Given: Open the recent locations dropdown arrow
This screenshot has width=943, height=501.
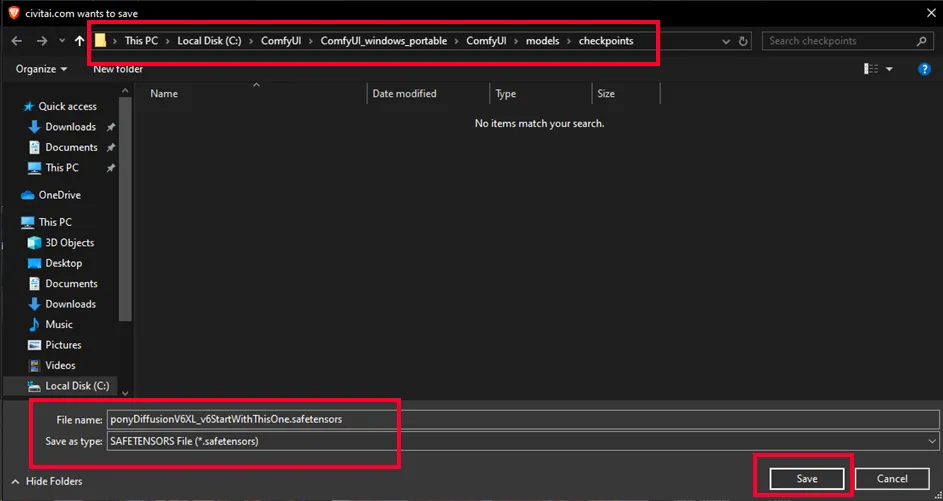Looking at the screenshot, I should coord(61,41).
